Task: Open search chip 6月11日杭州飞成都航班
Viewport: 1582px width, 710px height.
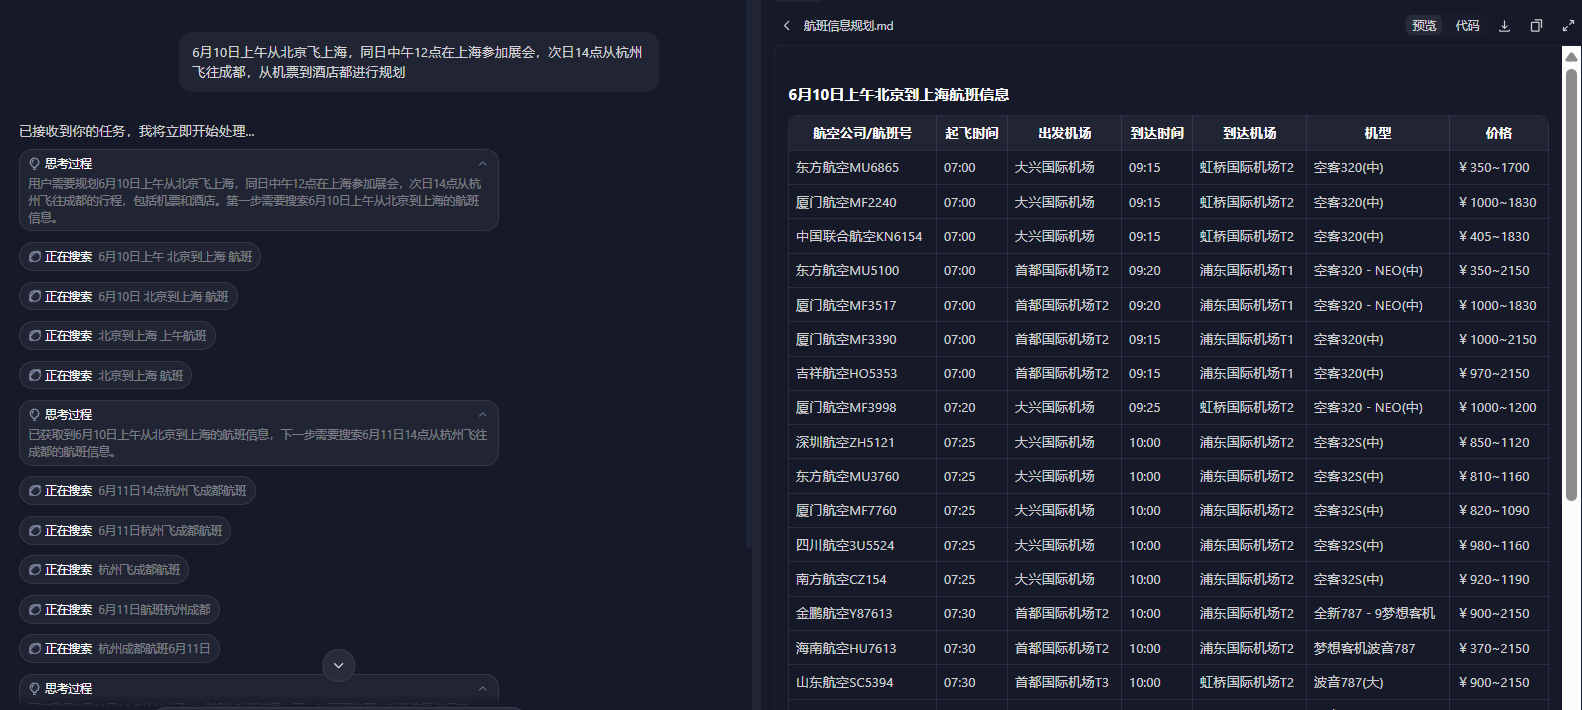Action: (125, 530)
